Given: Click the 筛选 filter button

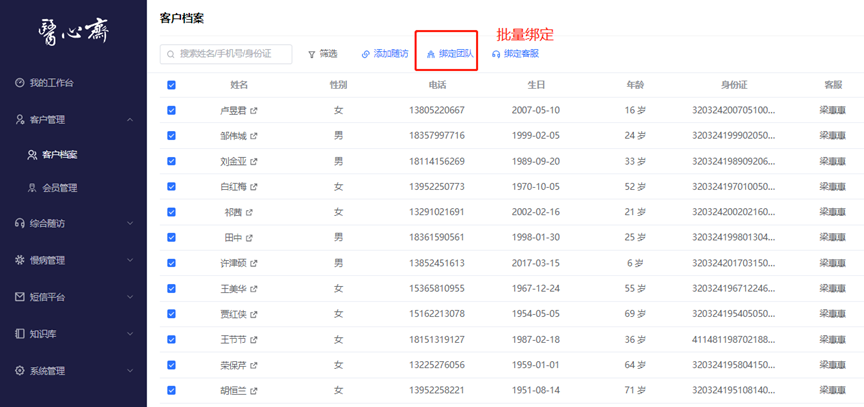Looking at the screenshot, I should pos(322,54).
